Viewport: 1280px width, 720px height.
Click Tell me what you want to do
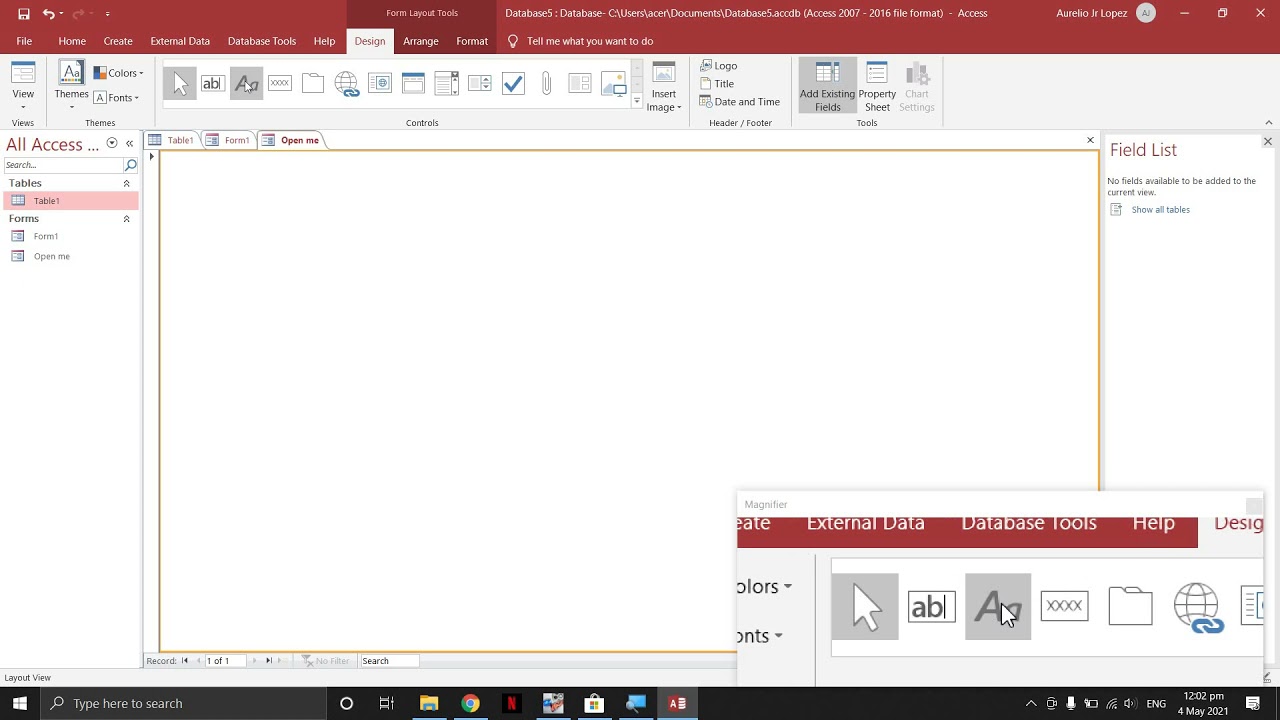pyautogui.click(x=581, y=41)
